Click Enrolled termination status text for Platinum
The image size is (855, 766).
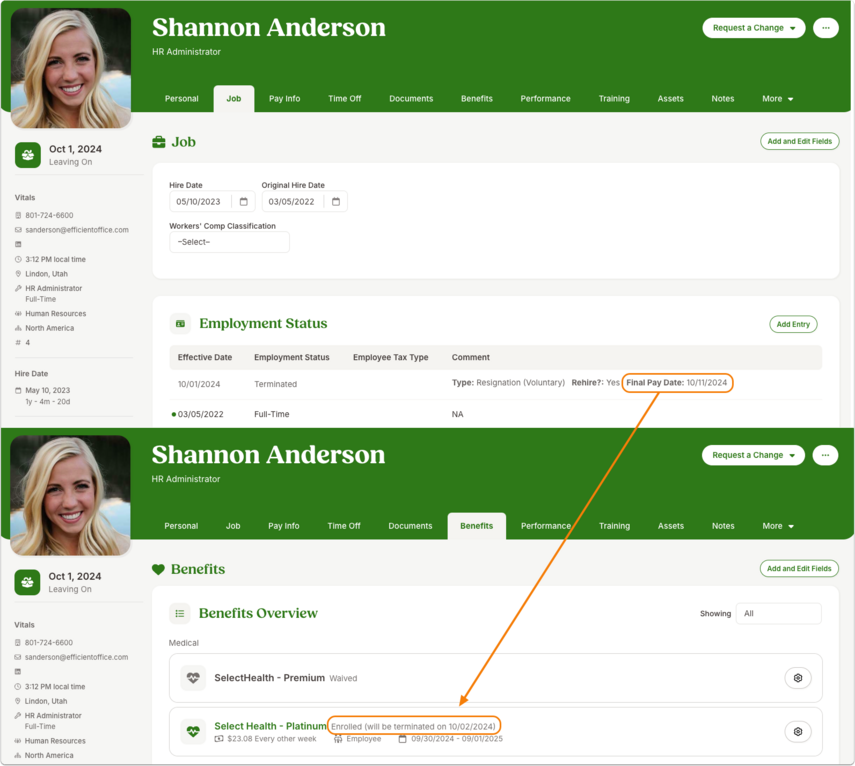[x=413, y=726]
